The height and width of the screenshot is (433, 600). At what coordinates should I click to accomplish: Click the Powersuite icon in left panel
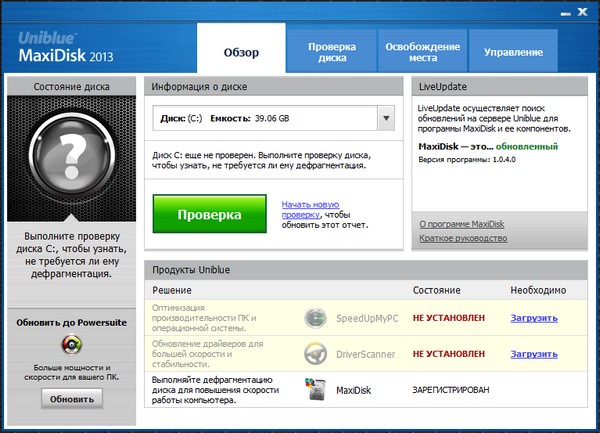(70, 344)
